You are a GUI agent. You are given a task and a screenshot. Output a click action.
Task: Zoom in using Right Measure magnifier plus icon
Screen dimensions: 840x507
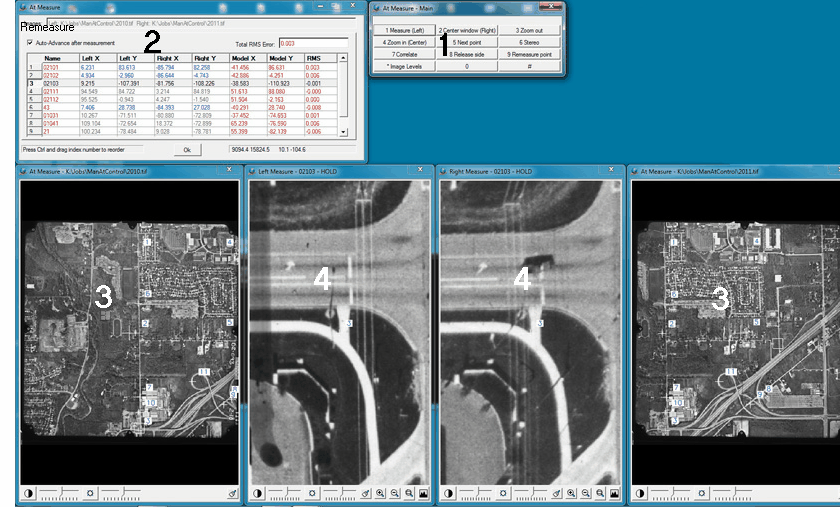(x=571, y=493)
